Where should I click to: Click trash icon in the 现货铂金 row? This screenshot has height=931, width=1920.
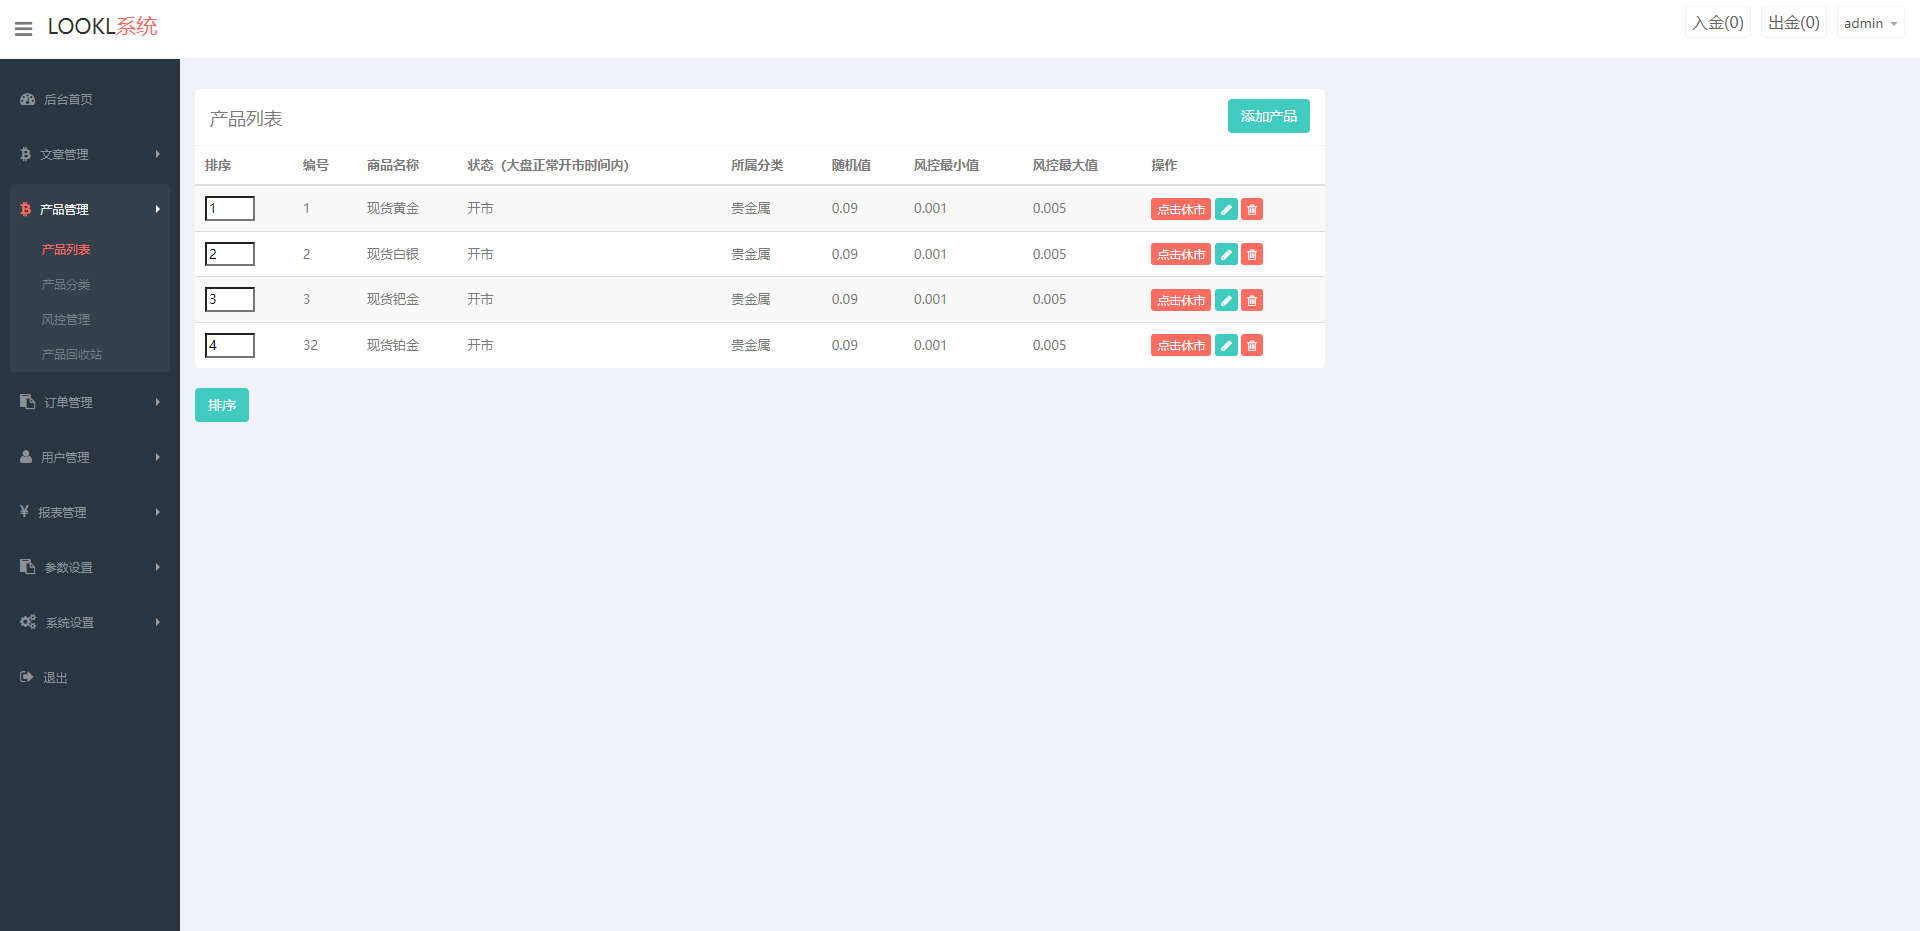click(x=1252, y=346)
